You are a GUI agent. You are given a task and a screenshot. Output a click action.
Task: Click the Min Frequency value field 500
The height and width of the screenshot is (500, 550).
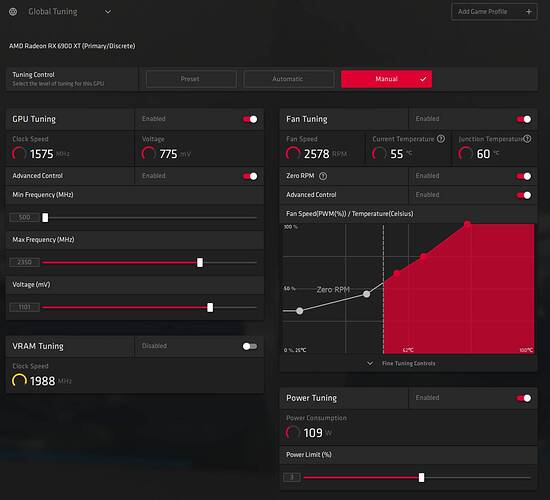click(x=25, y=218)
